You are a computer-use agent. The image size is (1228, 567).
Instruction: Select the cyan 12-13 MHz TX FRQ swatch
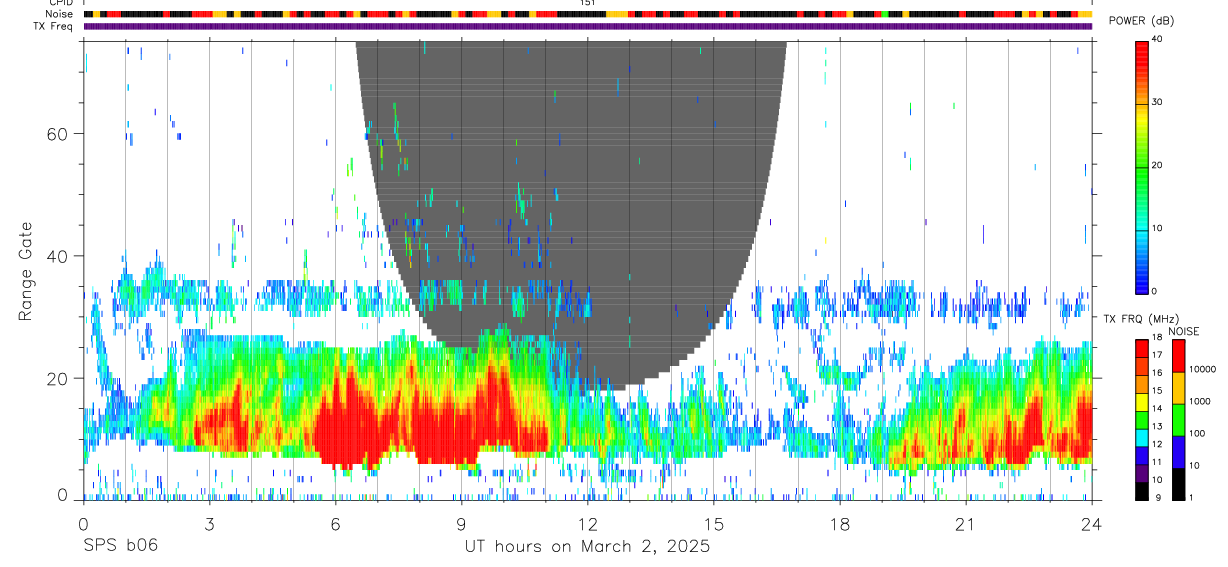pos(1141,437)
